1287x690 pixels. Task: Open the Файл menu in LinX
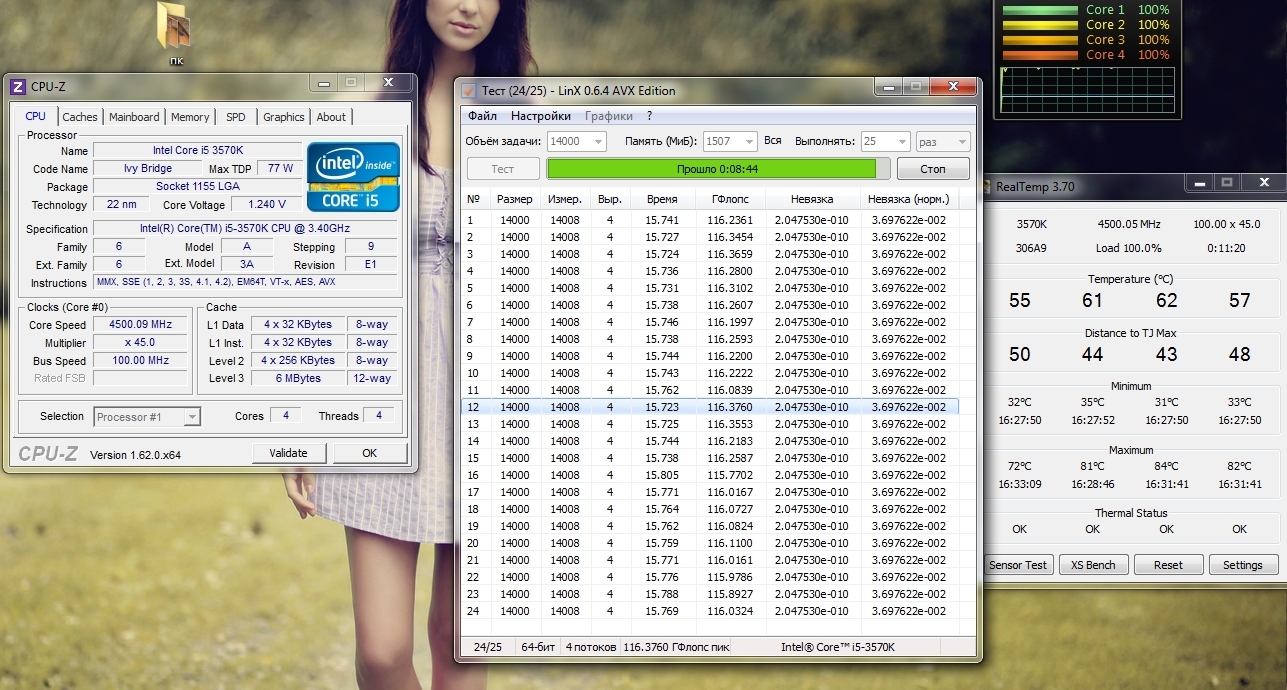[x=482, y=116]
